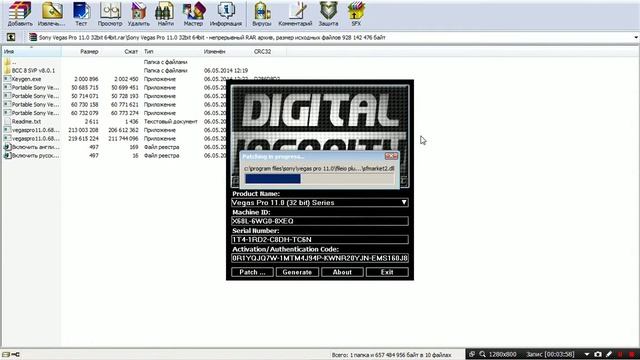Select the file sized 60 730 158
The image size is (640, 360).
pyautogui.click(x=32, y=104)
